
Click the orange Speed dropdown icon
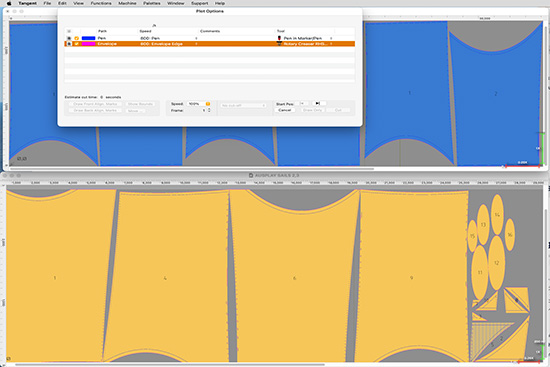coord(208,104)
